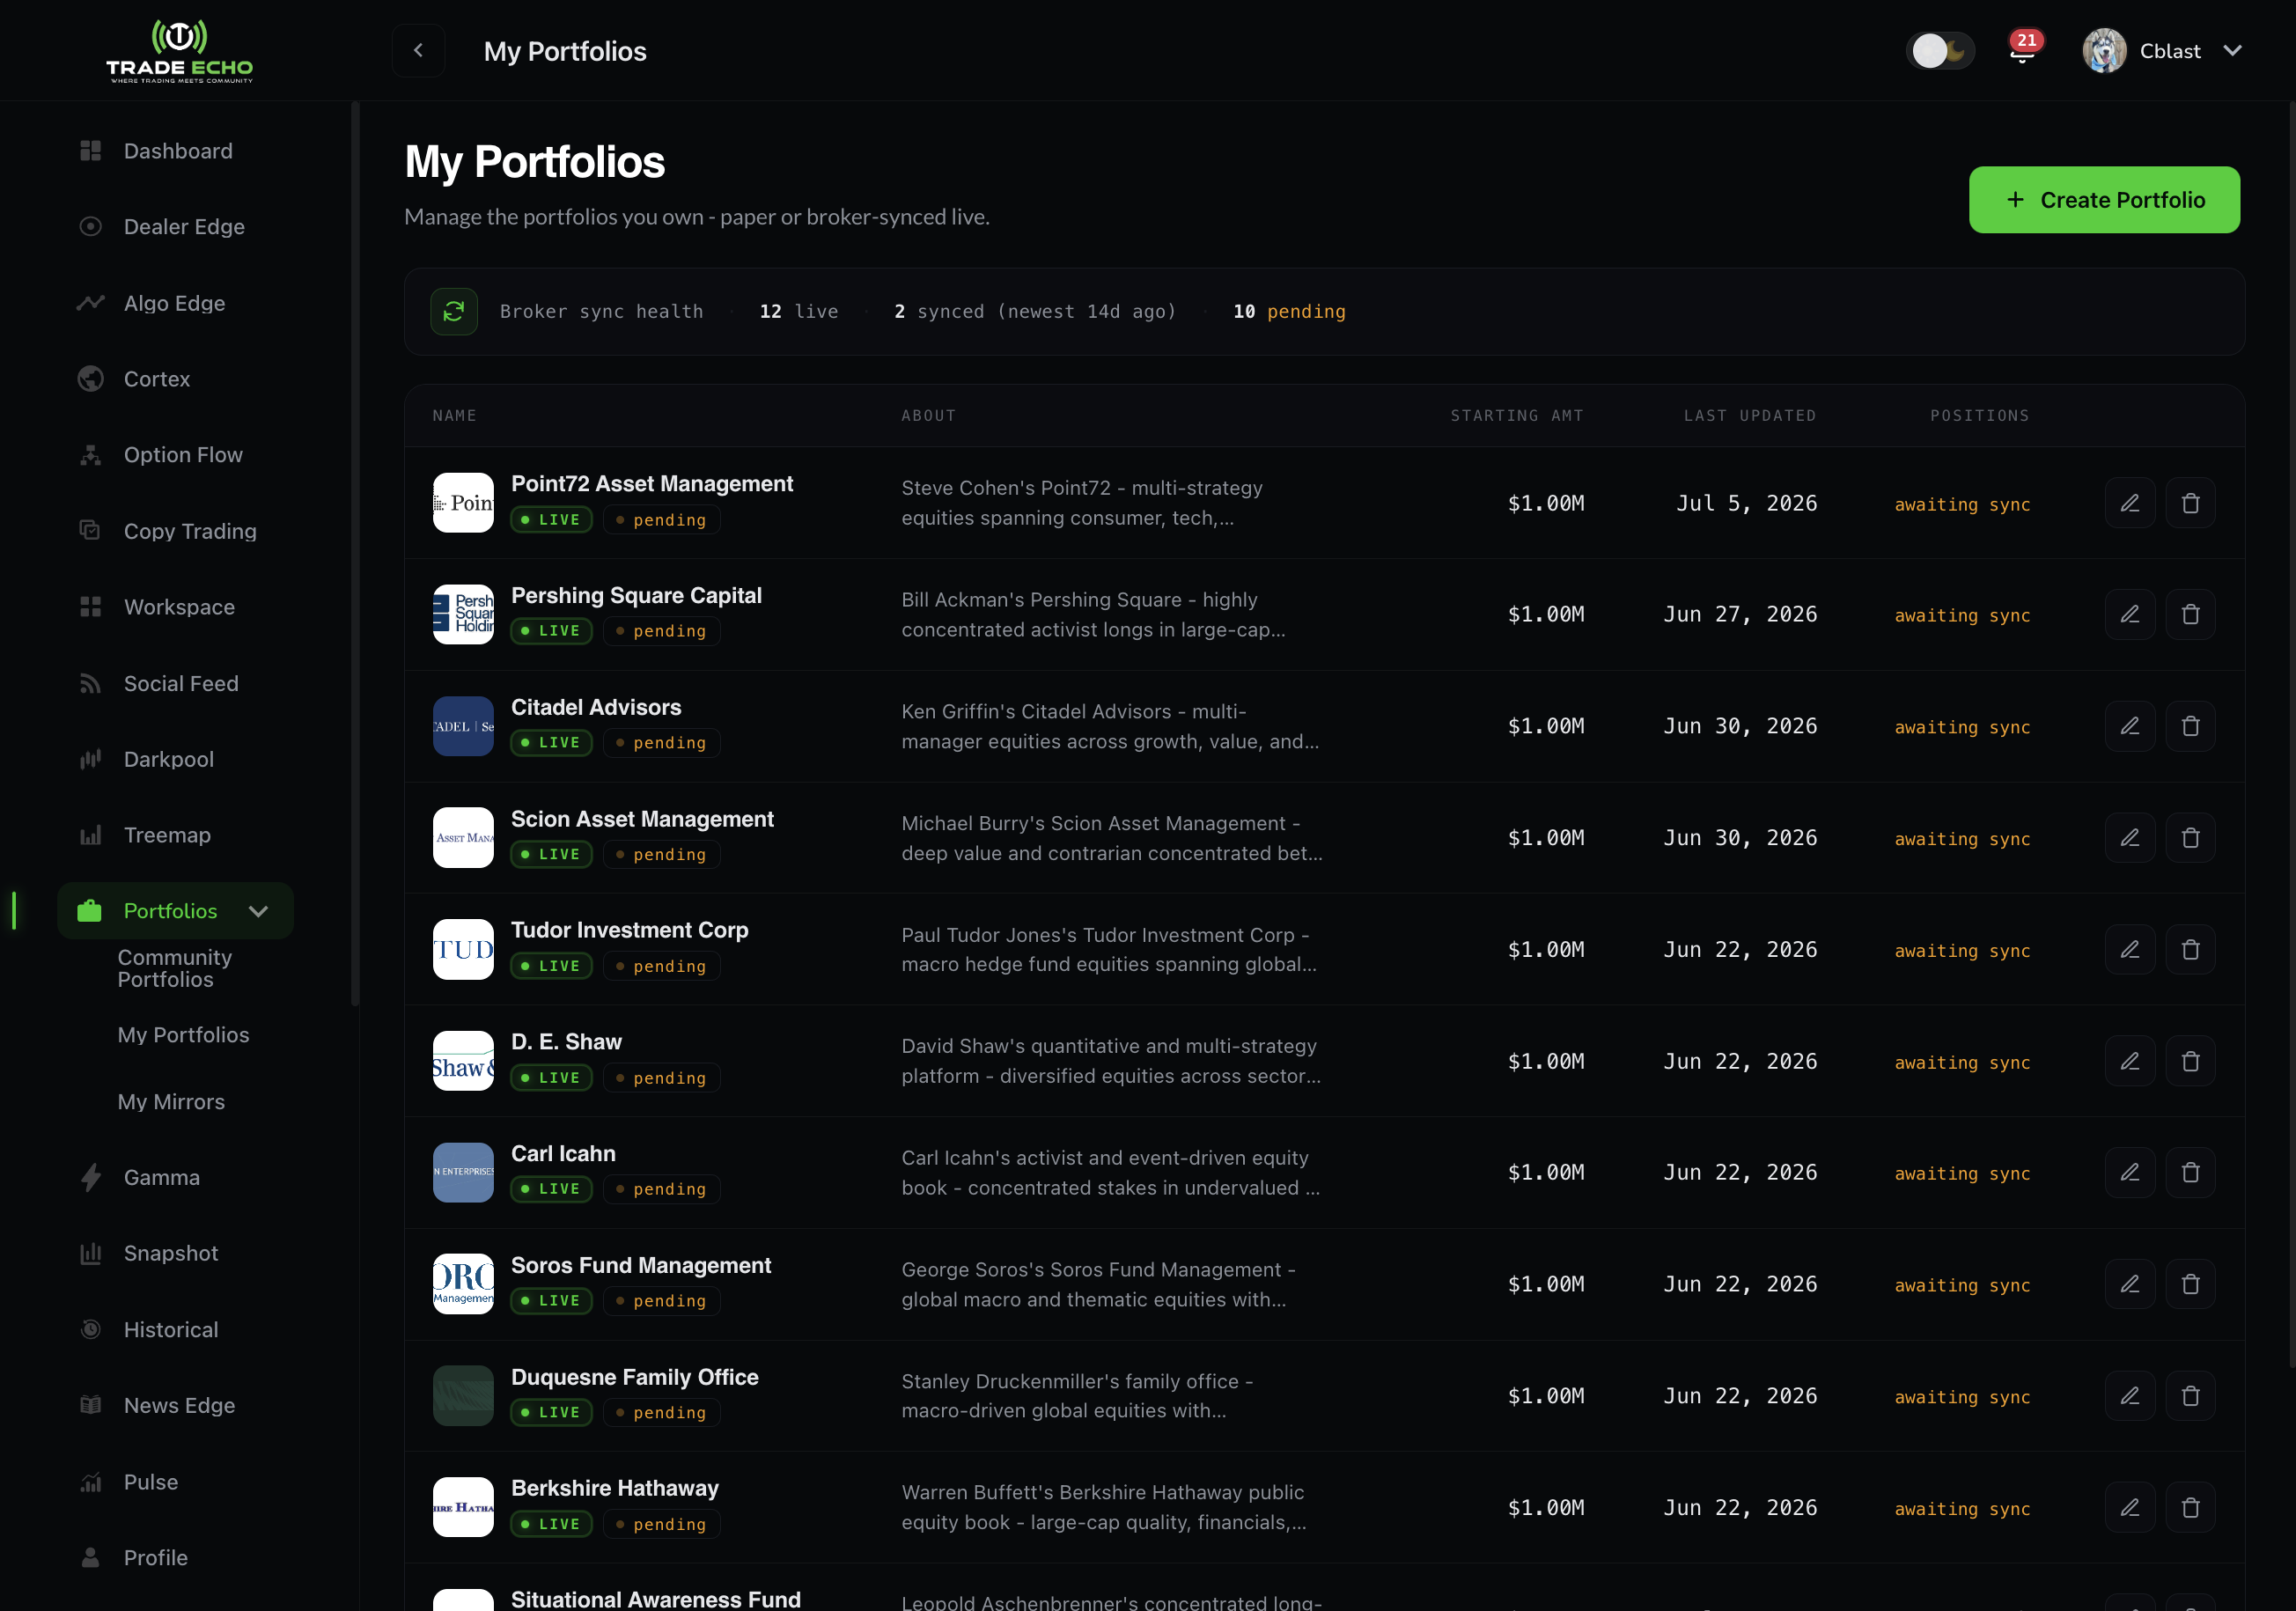Click the trash icon for Carl Icahn
This screenshot has height=1611, width=2296.
[2190, 1172]
